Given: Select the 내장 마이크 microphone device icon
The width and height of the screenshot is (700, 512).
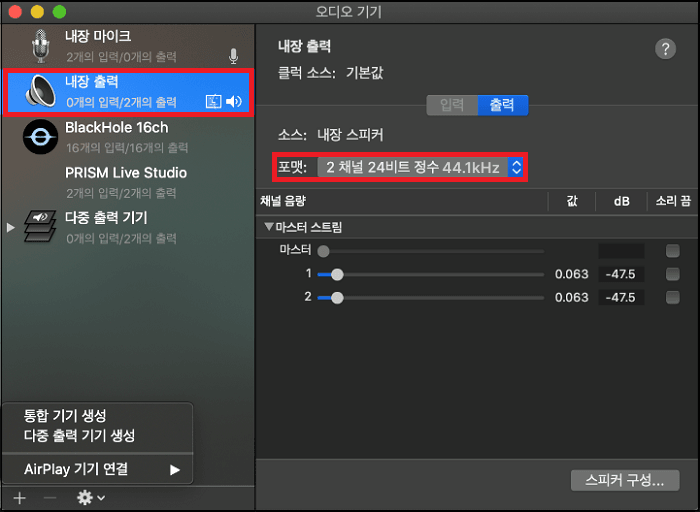Looking at the screenshot, I should 40,46.
